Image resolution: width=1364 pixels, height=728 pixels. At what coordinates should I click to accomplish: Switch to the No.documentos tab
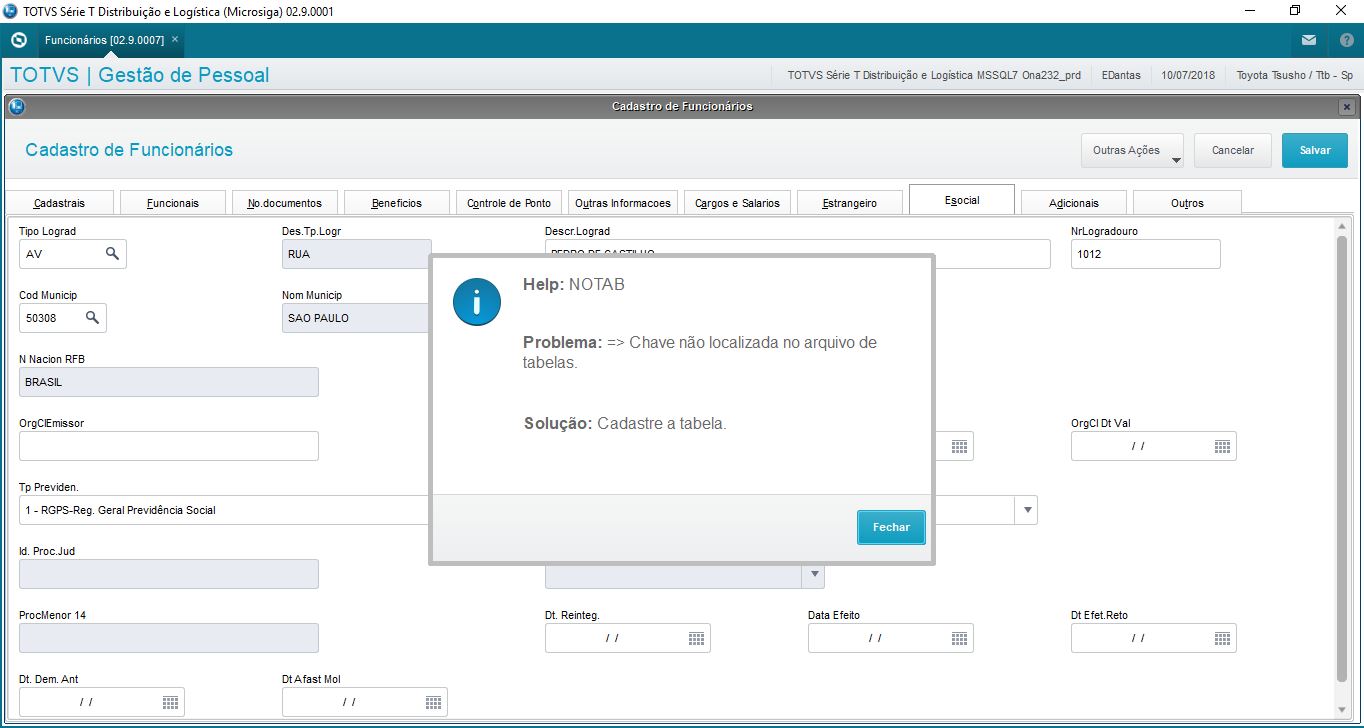pyautogui.click(x=285, y=203)
